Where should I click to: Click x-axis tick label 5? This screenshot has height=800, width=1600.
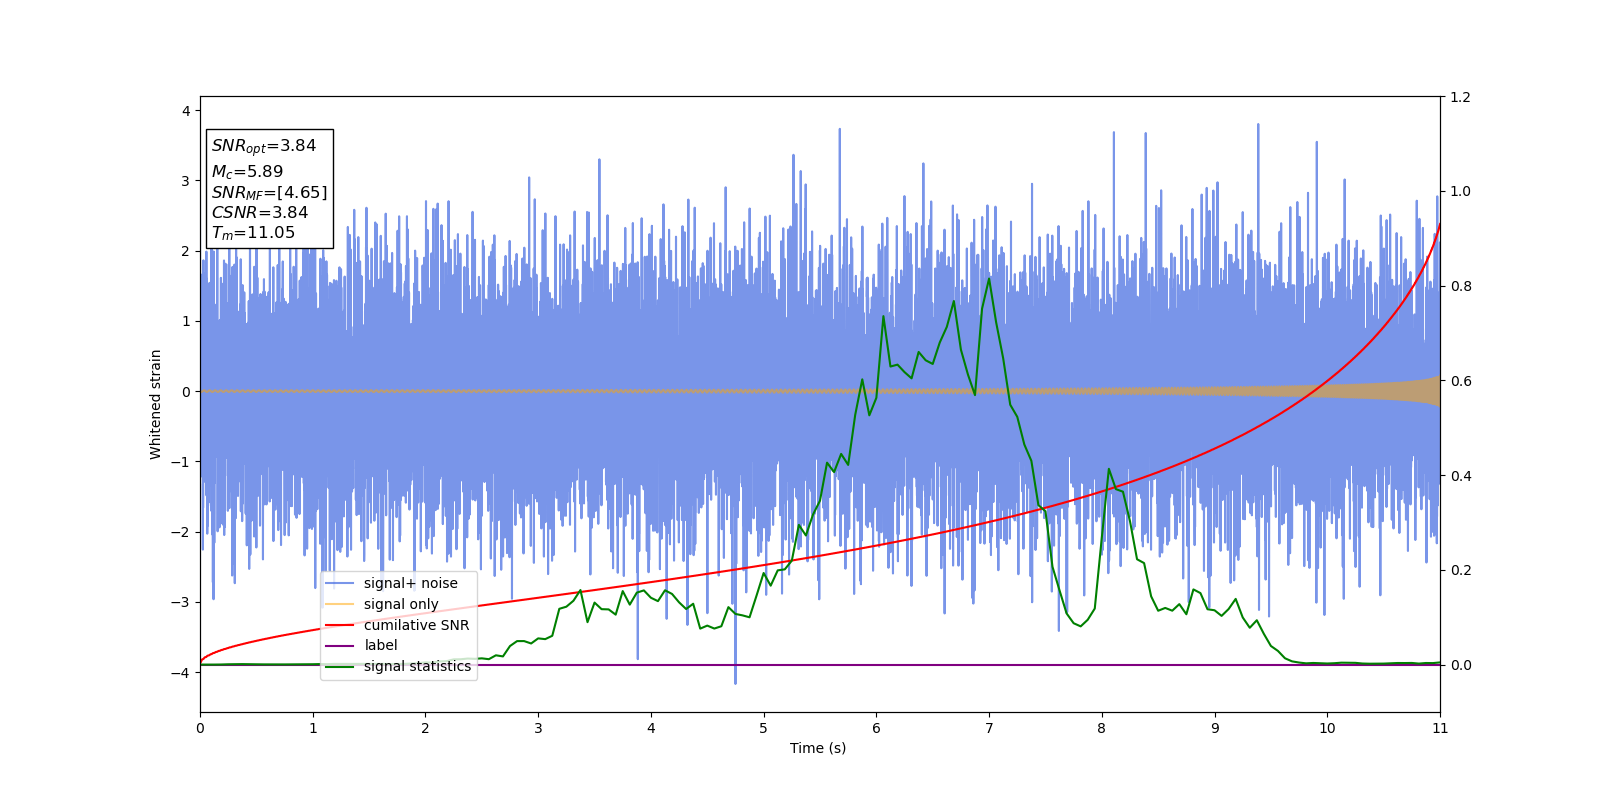[764, 729]
